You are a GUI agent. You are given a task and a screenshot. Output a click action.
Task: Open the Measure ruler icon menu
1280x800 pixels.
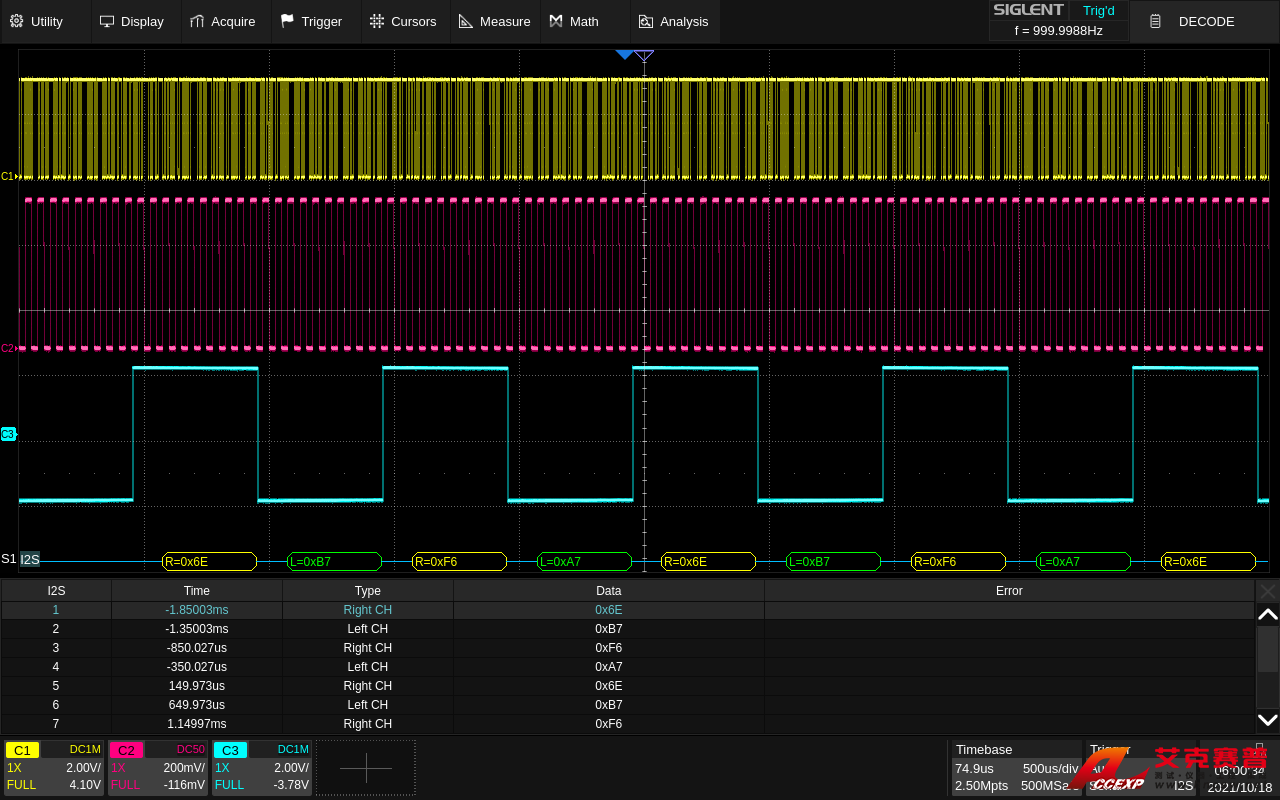tap(465, 21)
